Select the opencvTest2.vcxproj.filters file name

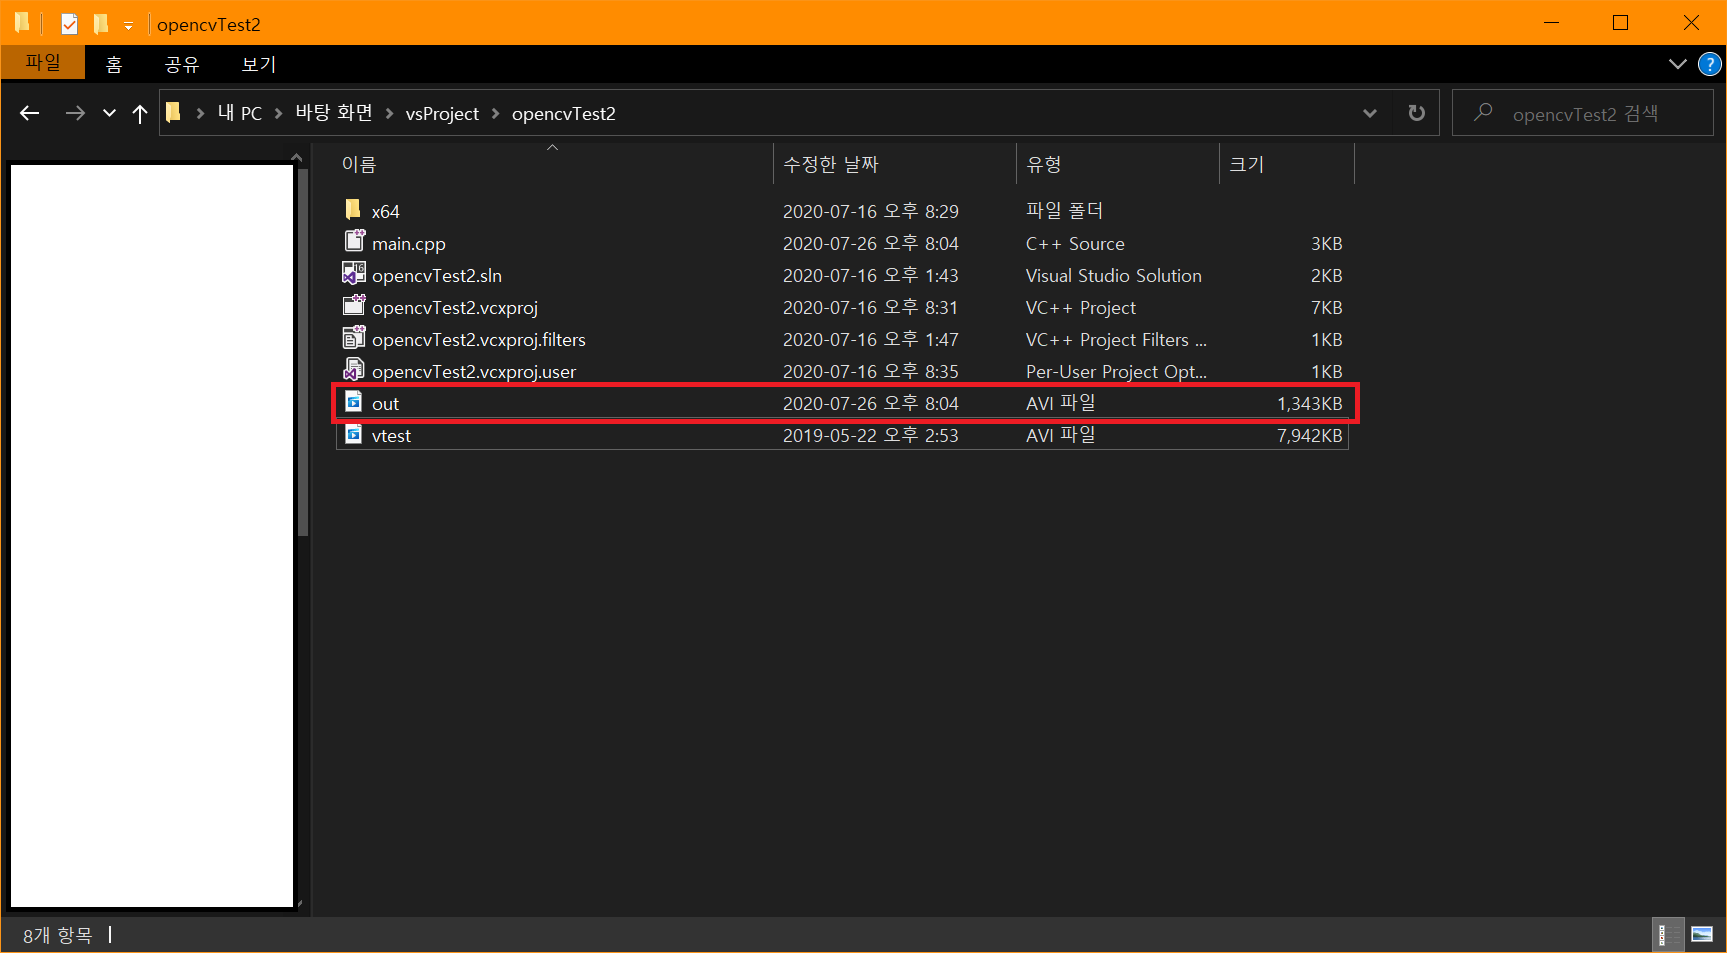click(479, 340)
